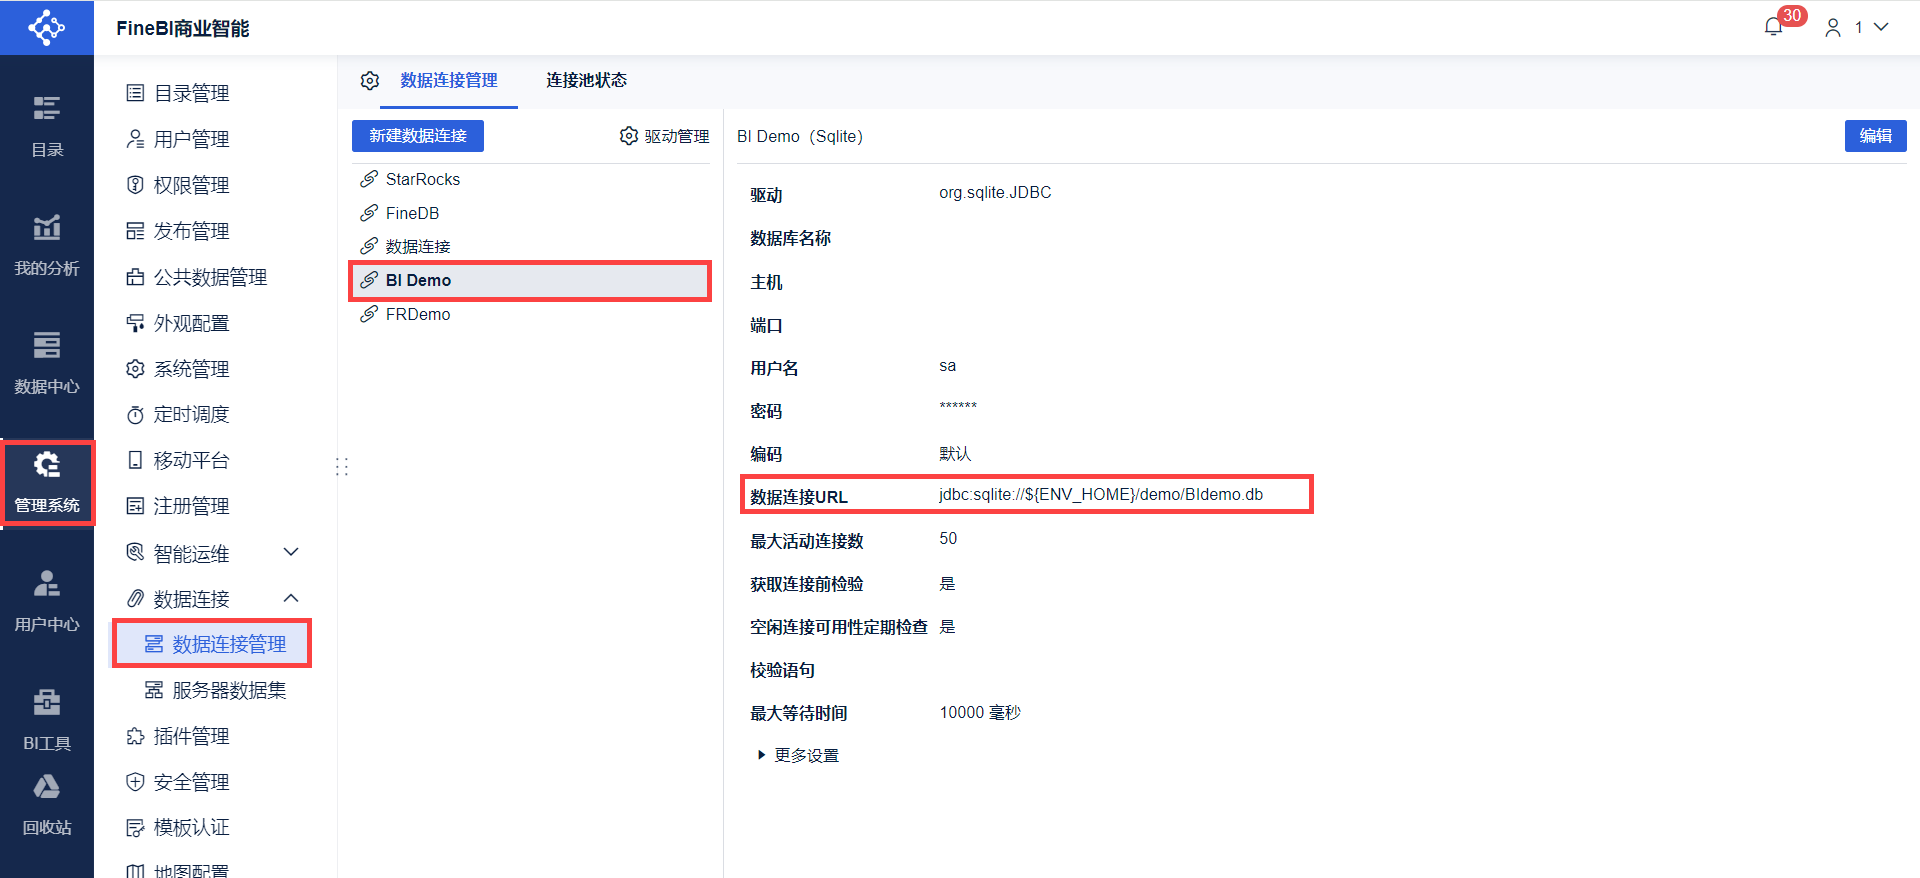This screenshot has height=878, width=1920.
Task: Select the FRDemo connection
Action: 530,314
